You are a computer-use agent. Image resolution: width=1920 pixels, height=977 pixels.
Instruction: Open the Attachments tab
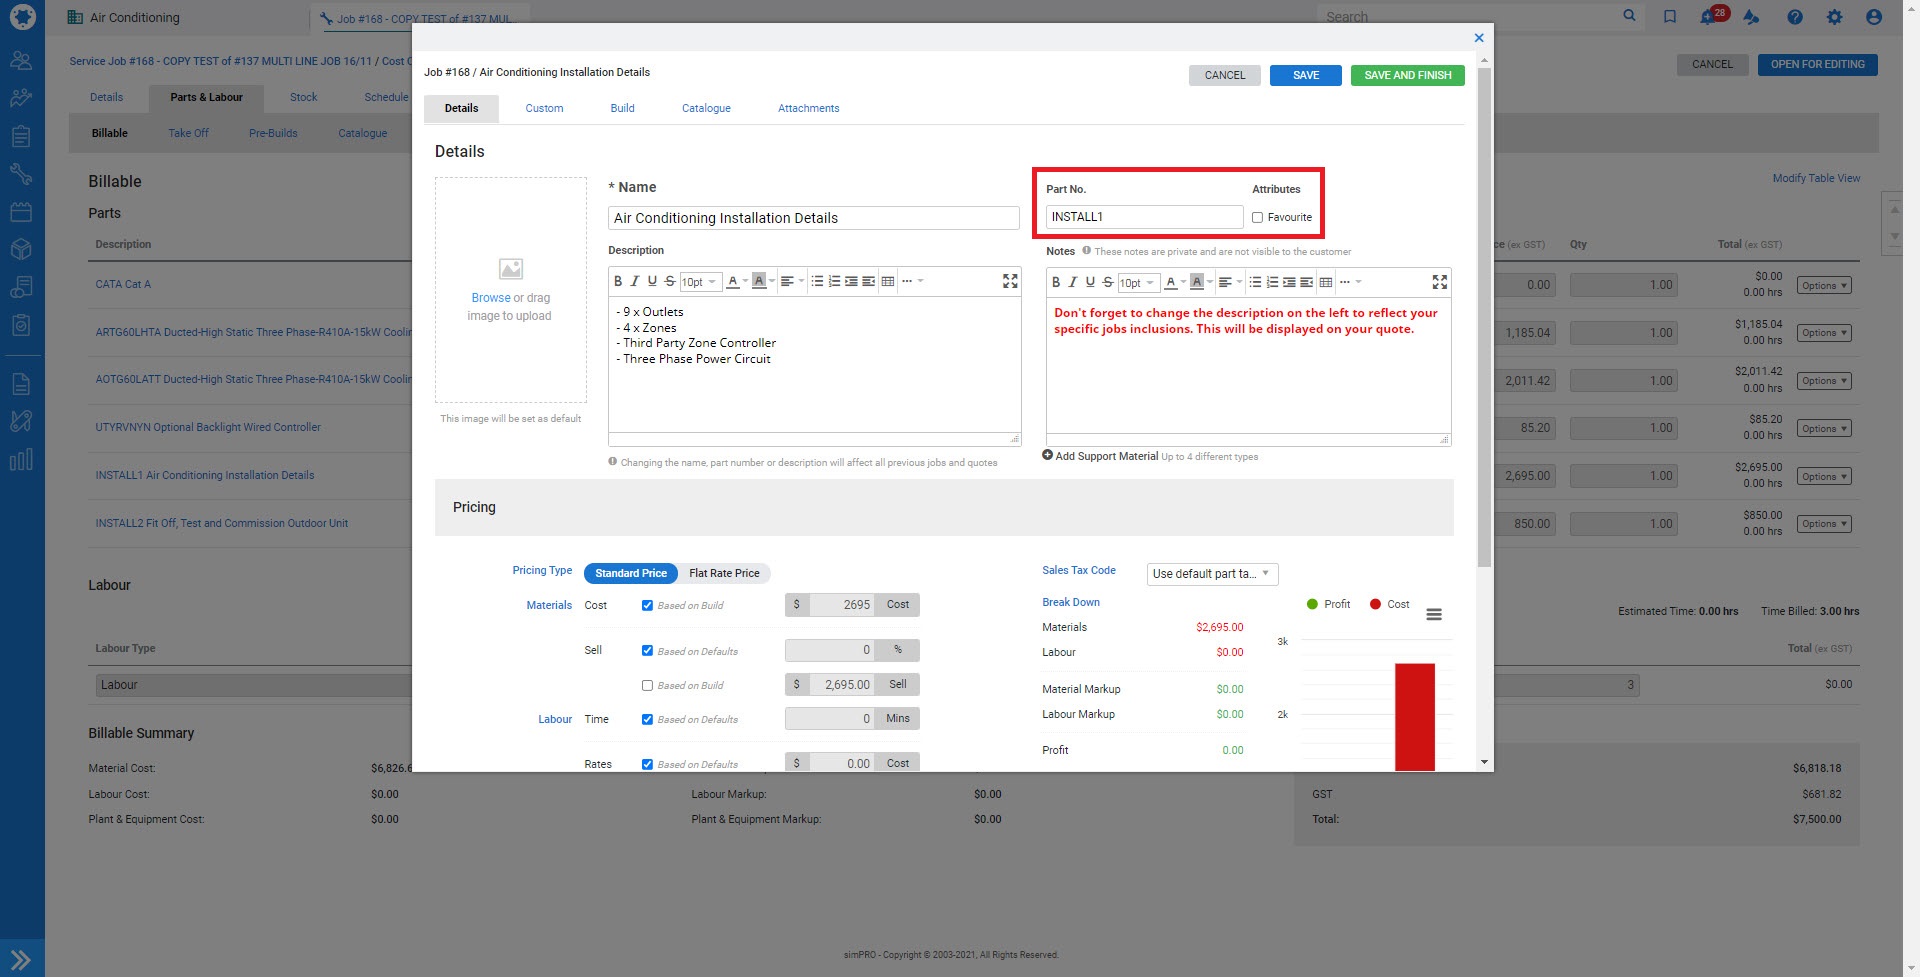pyautogui.click(x=808, y=108)
